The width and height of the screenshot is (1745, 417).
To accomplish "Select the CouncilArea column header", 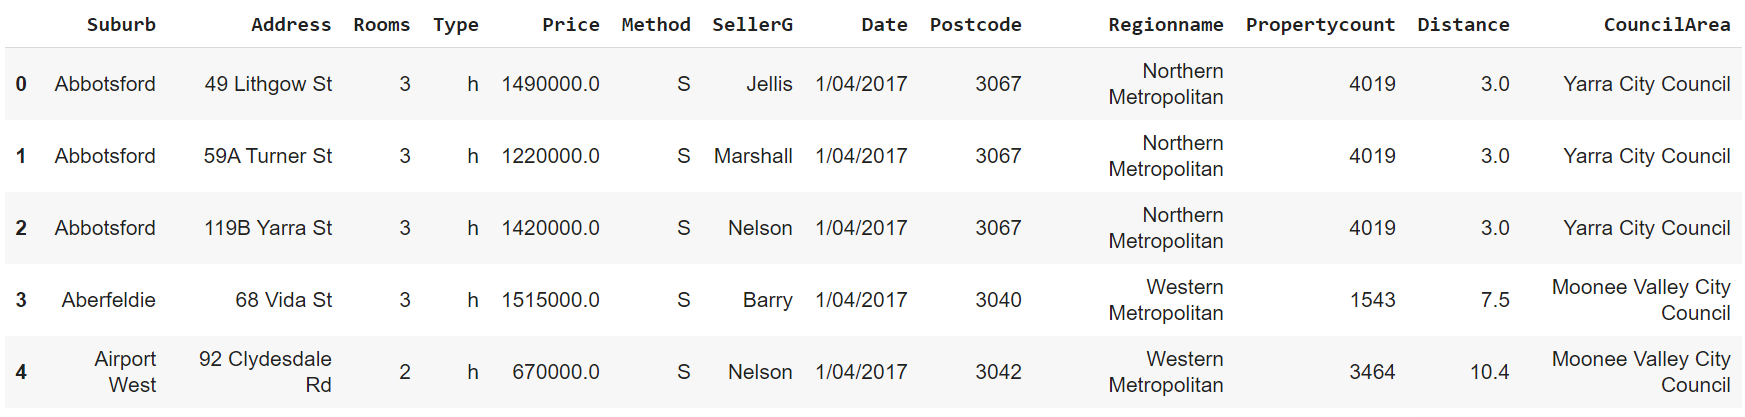I will click(x=1666, y=25).
